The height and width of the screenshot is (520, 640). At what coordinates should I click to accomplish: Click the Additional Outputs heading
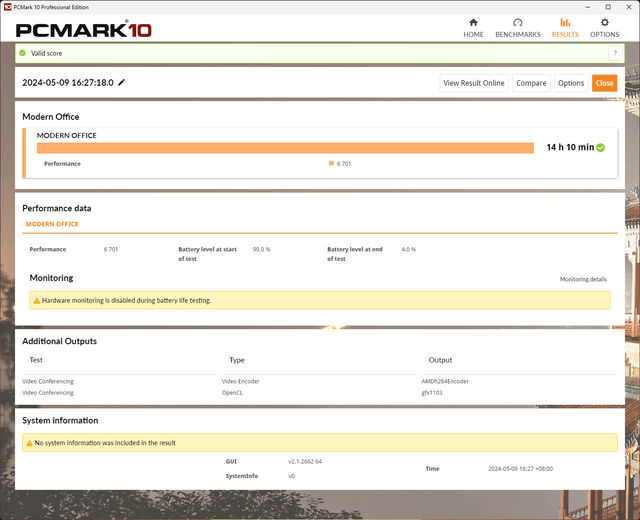pyautogui.click(x=60, y=341)
